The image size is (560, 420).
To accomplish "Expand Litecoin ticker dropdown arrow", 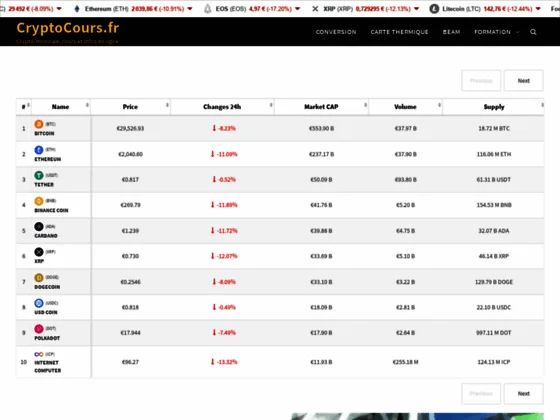I will click(538, 9).
